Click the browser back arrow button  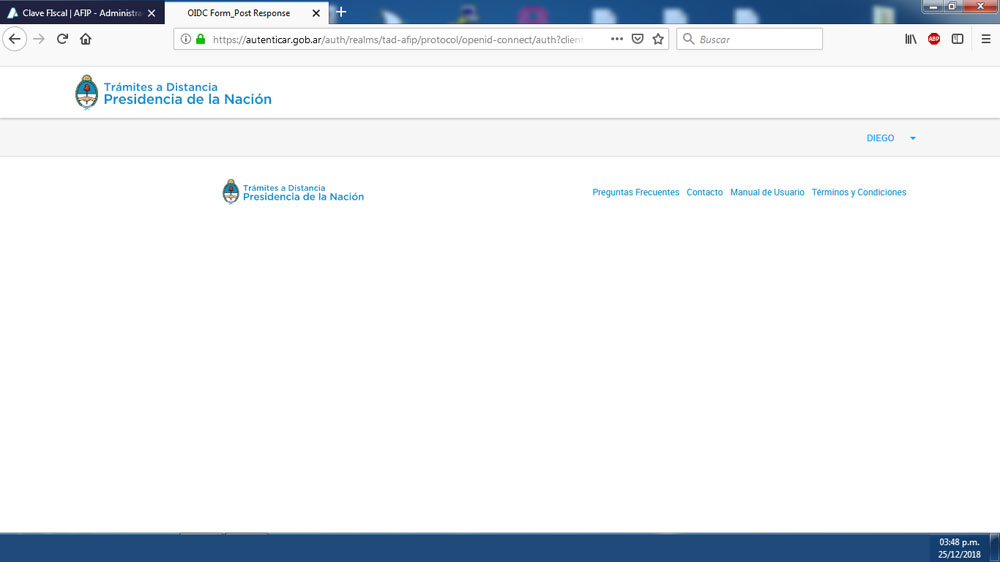[x=14, y=39]
